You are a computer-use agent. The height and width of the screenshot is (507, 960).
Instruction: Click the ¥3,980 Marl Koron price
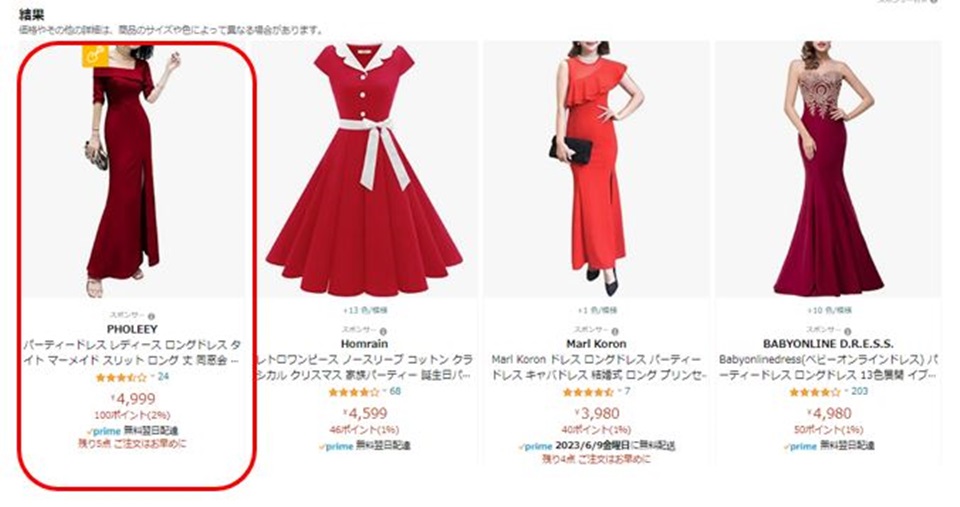tap(597, 413)
